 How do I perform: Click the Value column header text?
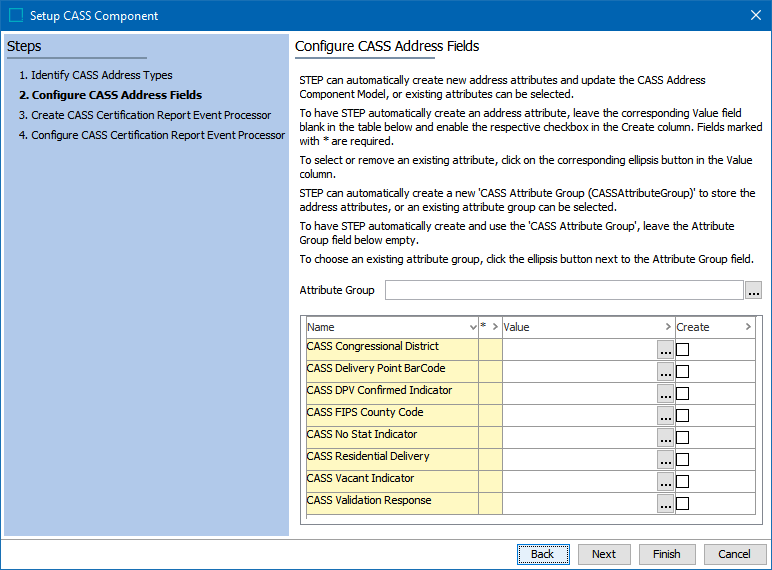(516, 327)
